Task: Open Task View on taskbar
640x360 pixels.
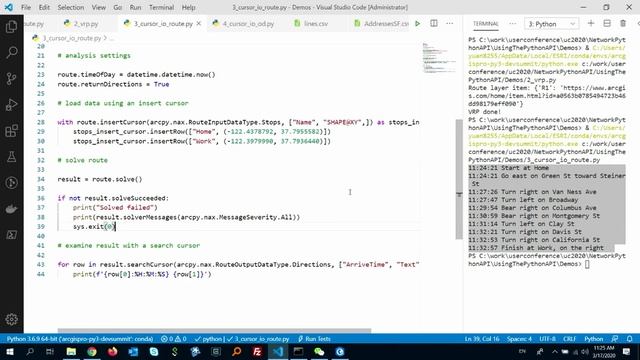Action: pyautogui.click(x=50, y=351)
